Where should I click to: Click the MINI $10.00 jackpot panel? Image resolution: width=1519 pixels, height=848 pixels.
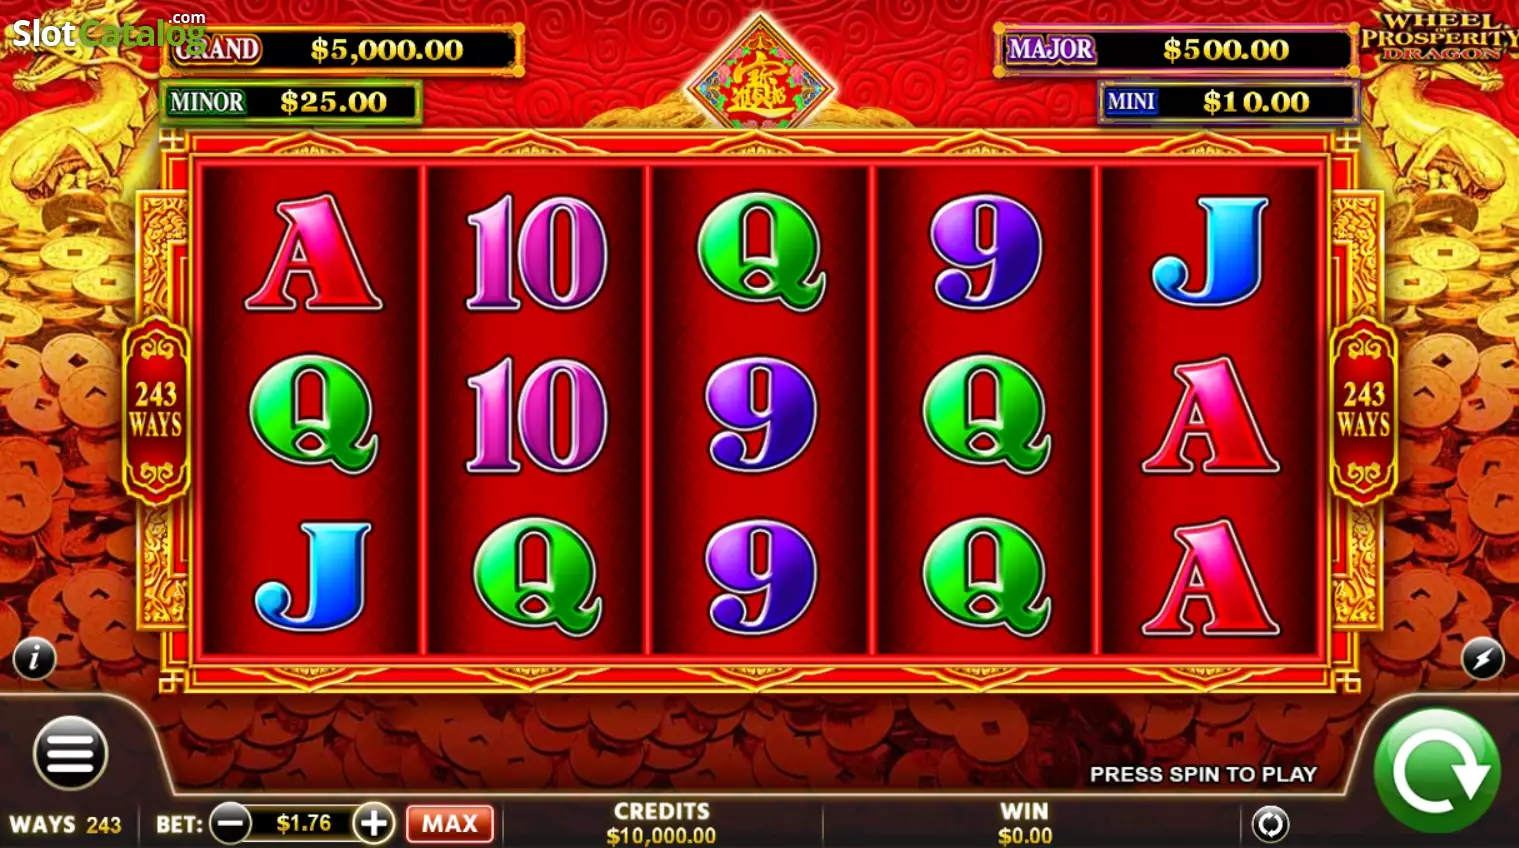[x=1228, y=102]
